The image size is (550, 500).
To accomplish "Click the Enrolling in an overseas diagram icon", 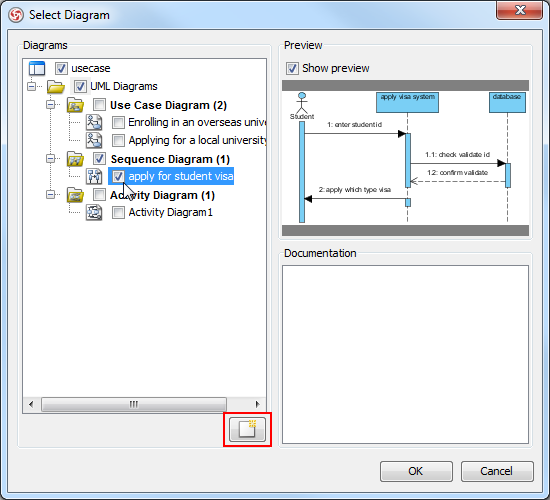I will coord(94,122).
